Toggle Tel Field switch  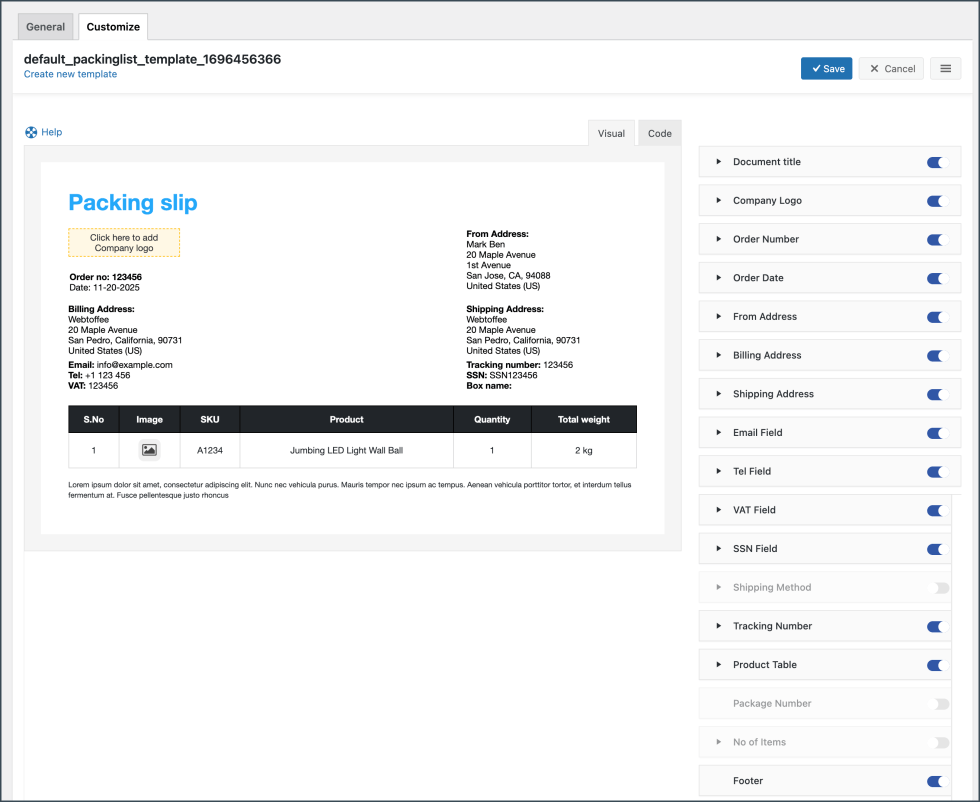tap(938, 473)
